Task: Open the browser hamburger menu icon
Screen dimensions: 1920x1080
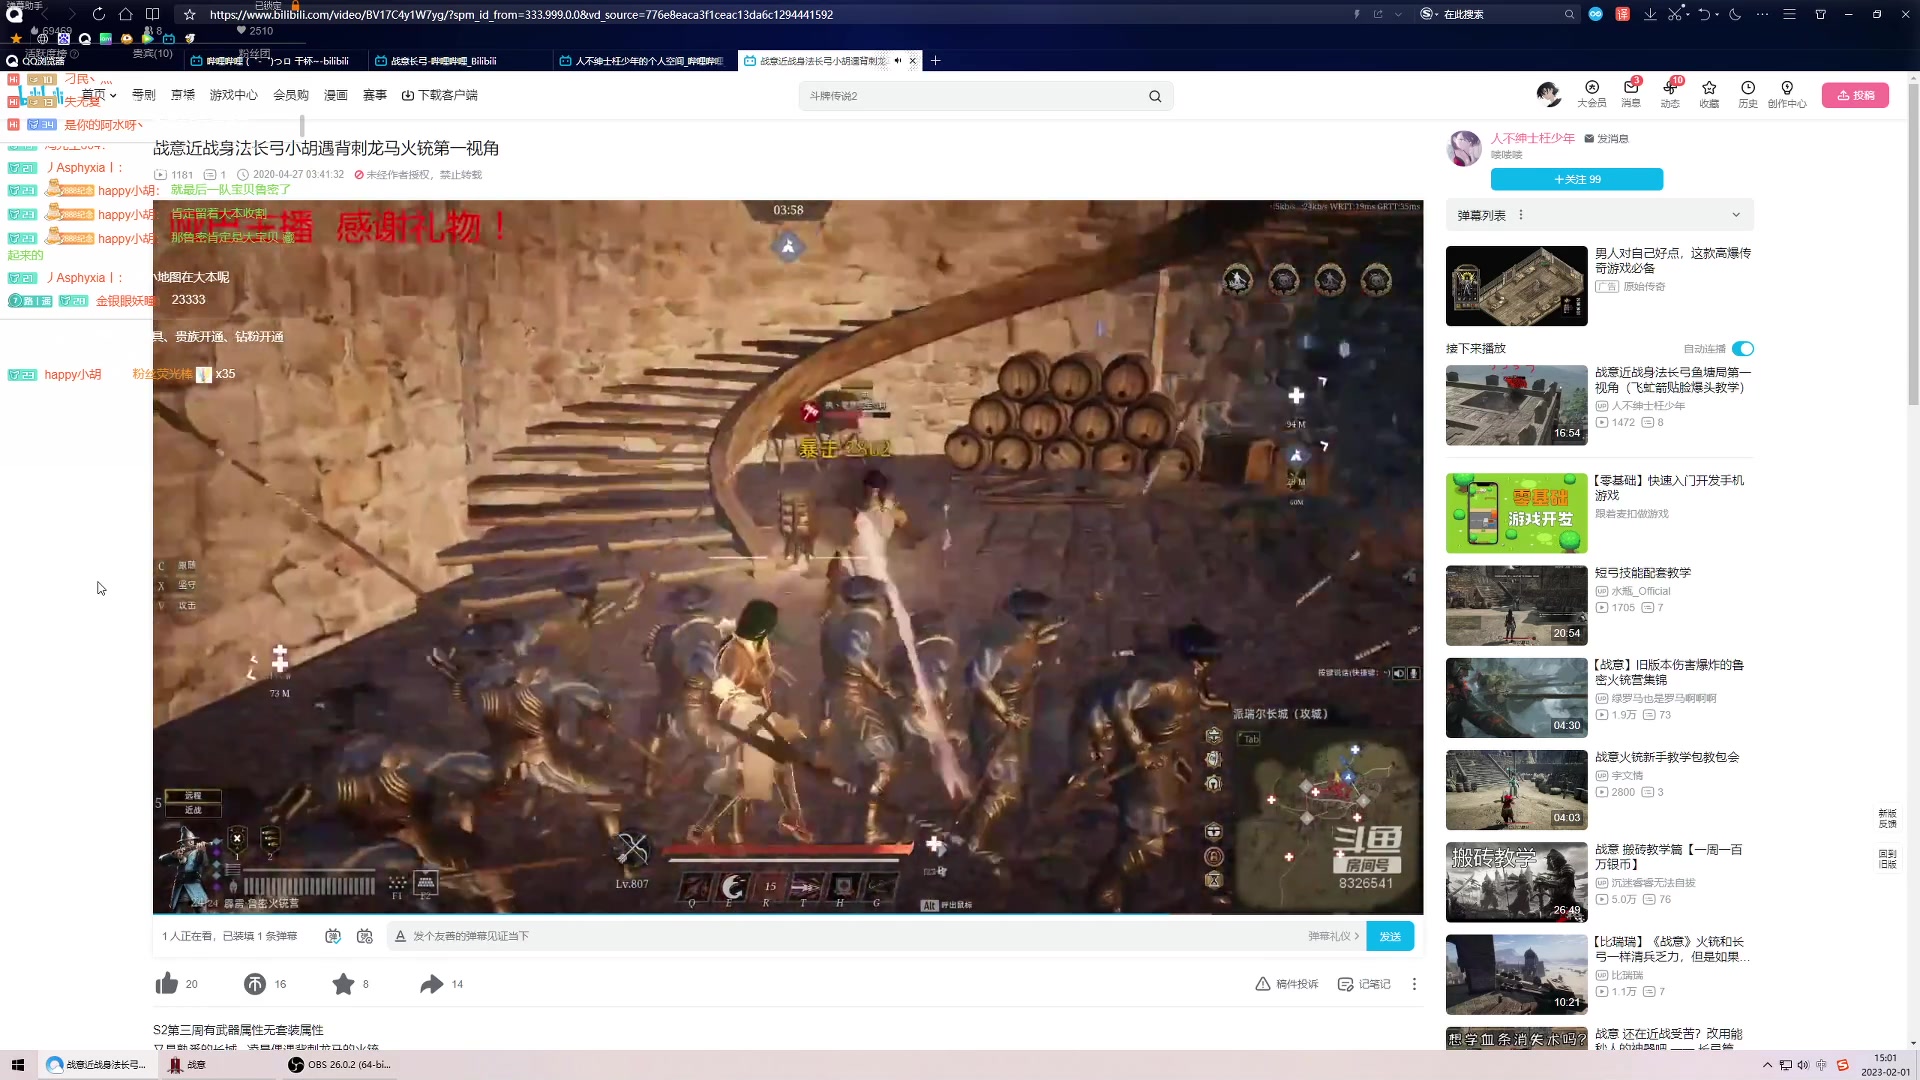Action: point(1790,14)
